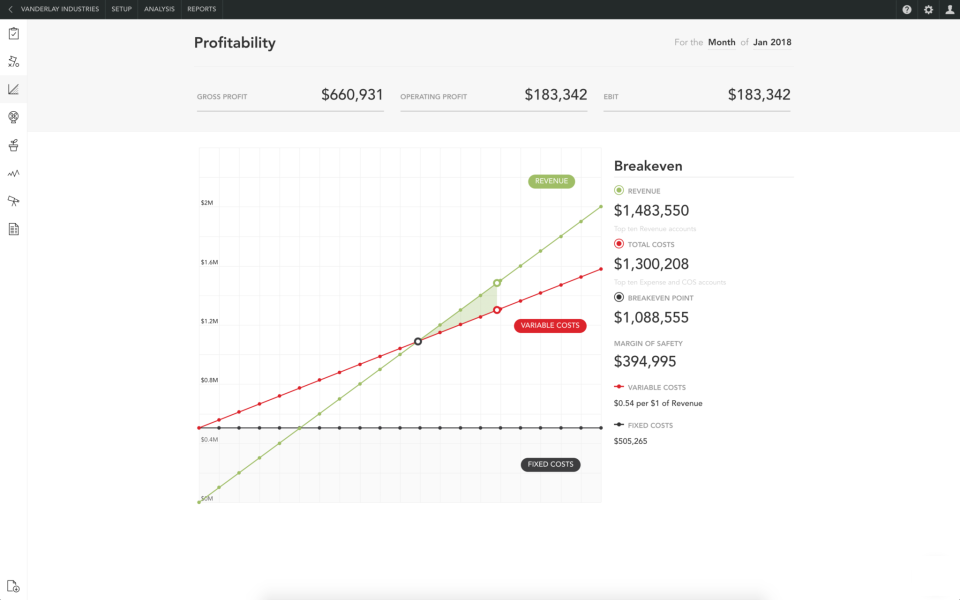Open the REPORTS menu
The image size is (960, 600).
(x=201, y=9)
